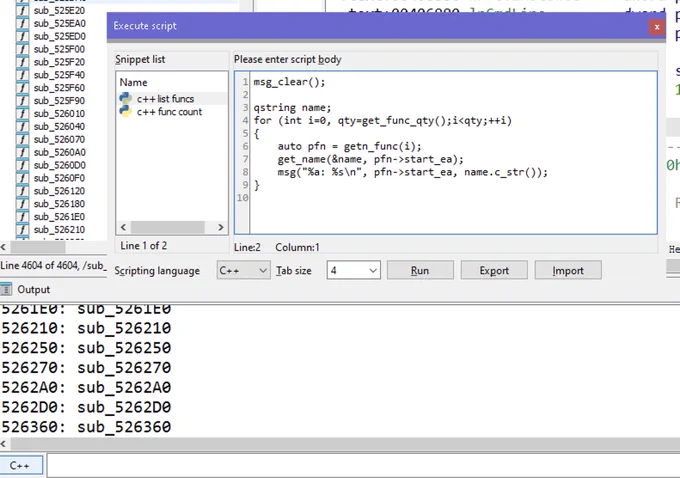Image resolution: width=680 pixels, height=478 pixels.
Task: Select the 'c++ func count' snippet
Action: 169,112
